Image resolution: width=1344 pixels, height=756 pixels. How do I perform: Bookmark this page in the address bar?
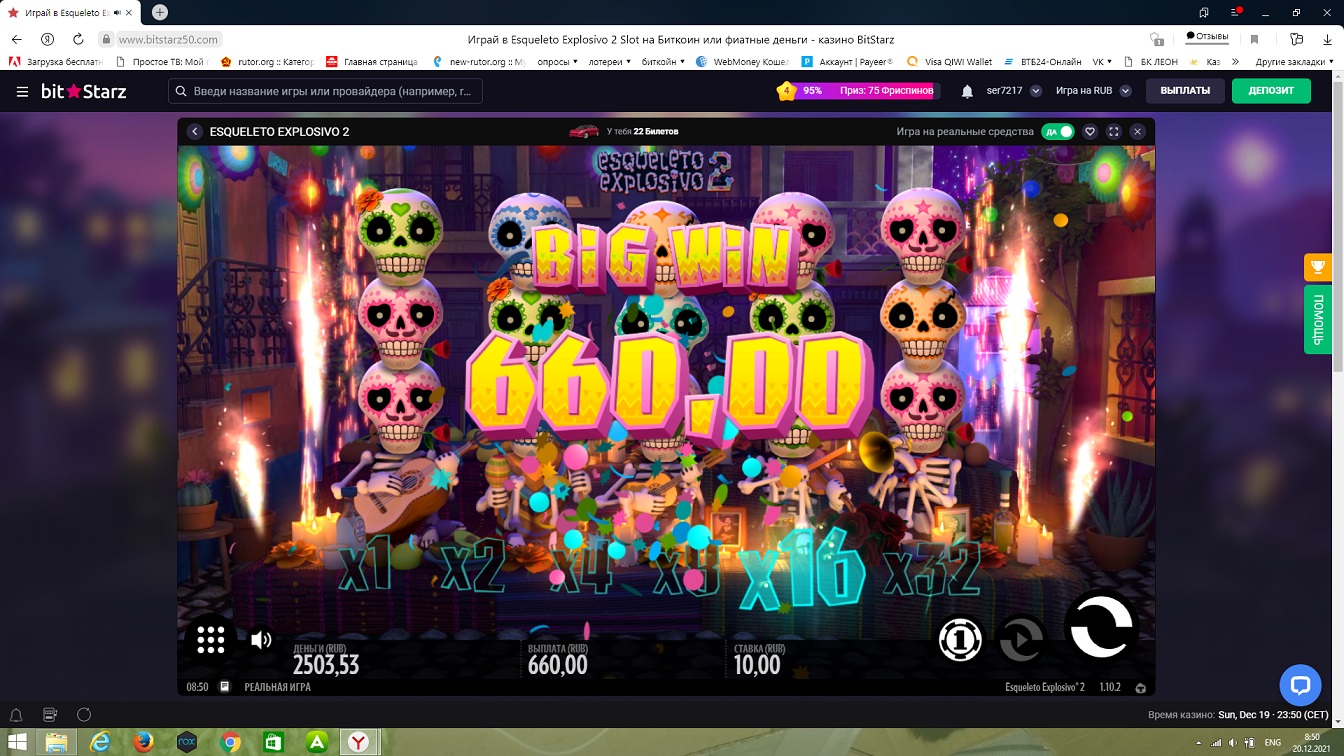[1254, 39]
